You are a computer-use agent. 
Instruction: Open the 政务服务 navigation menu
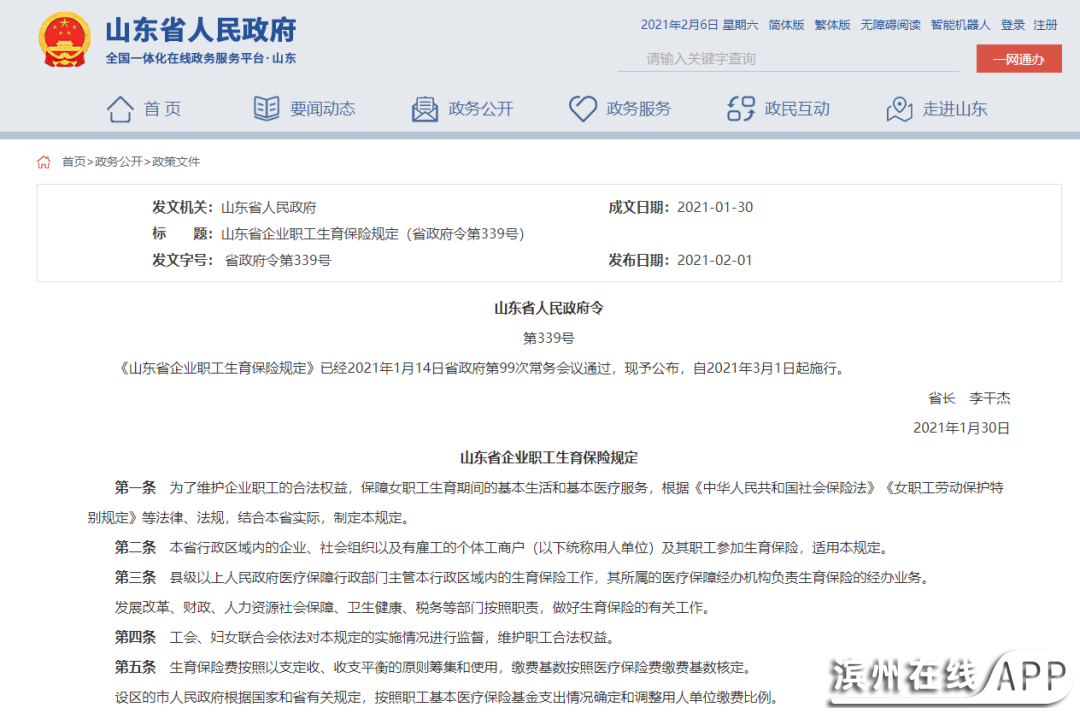click(x=638, y=109)
